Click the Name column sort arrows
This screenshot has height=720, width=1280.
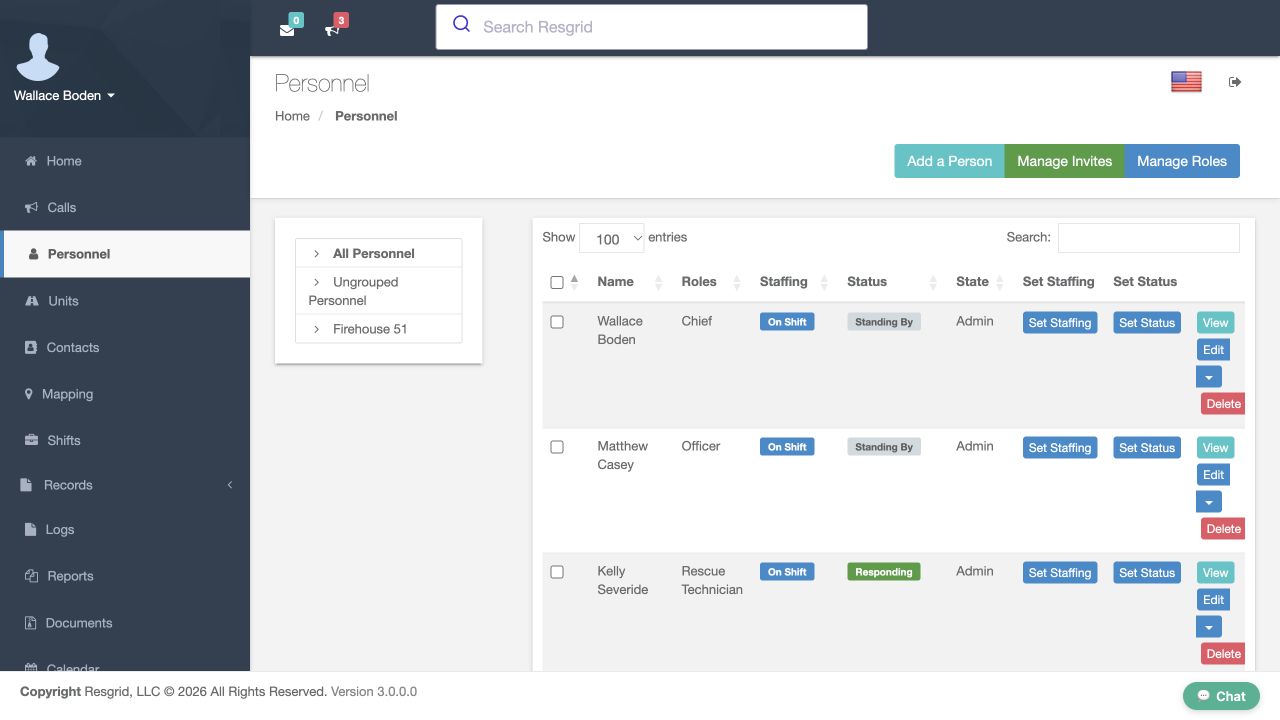point(658,282)
